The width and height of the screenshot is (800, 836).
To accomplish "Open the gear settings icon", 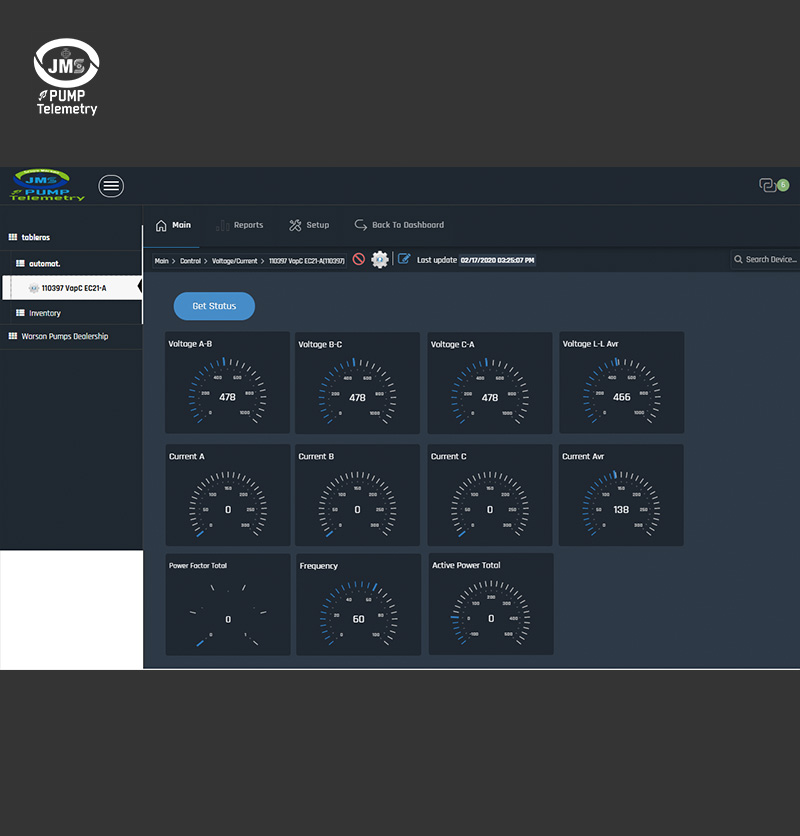I will pos(380,260).
